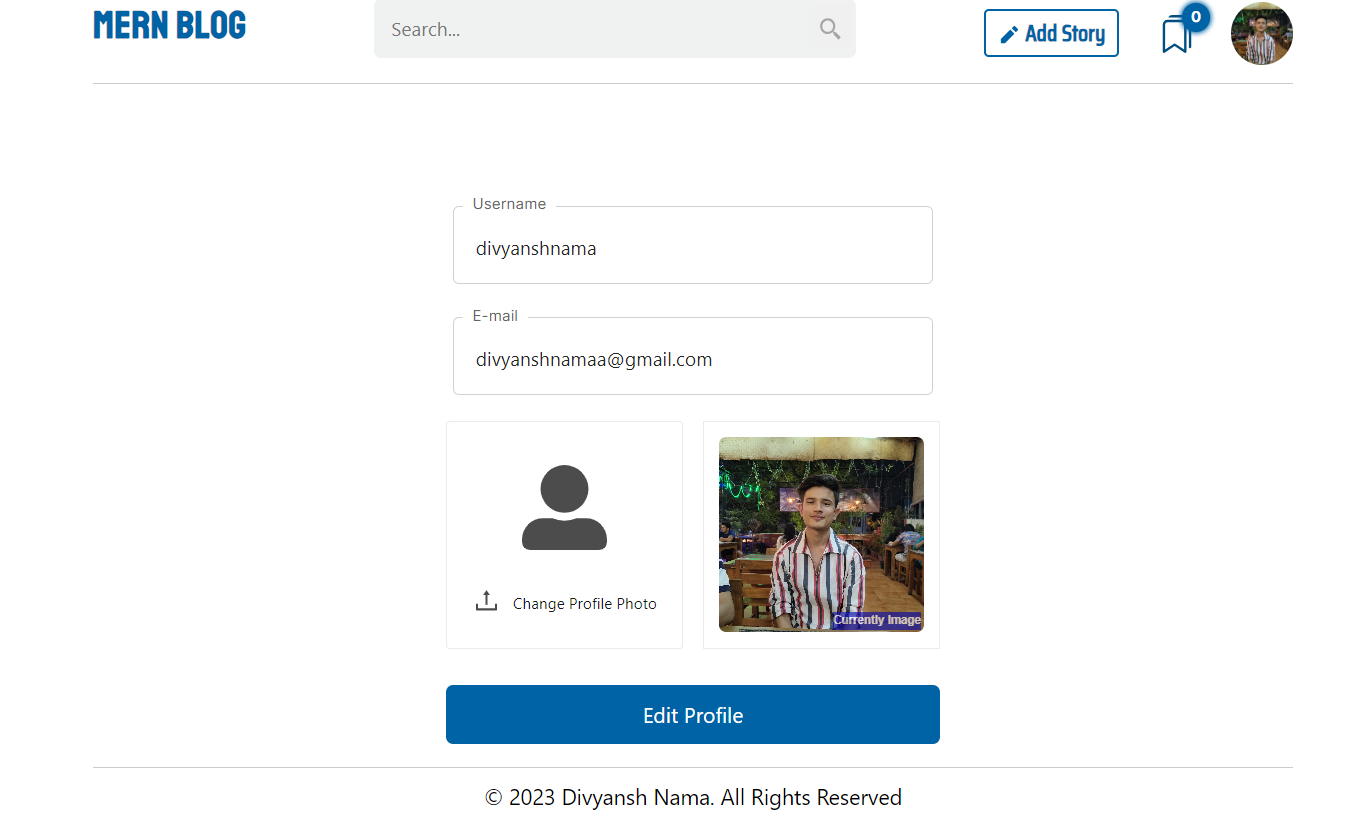Screen dimensions: 1360x833
Task: Select the divyanshnama username text
Action: [536, 248]
